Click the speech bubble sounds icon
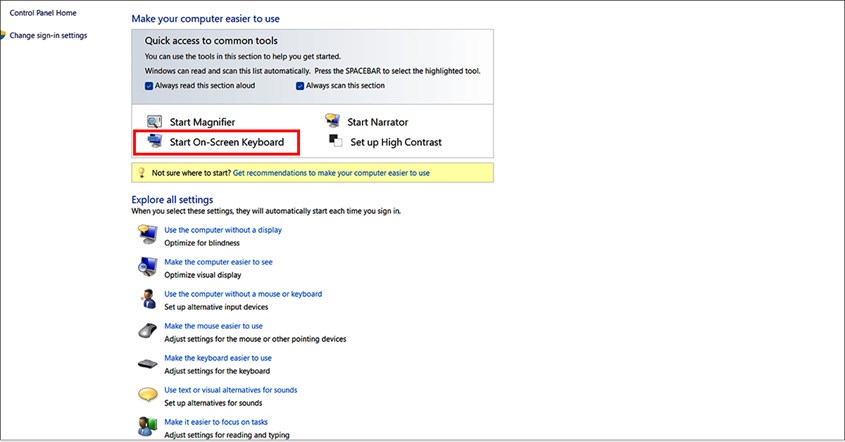The height and width of the screenshot is (442, 845). coord(147,395)
